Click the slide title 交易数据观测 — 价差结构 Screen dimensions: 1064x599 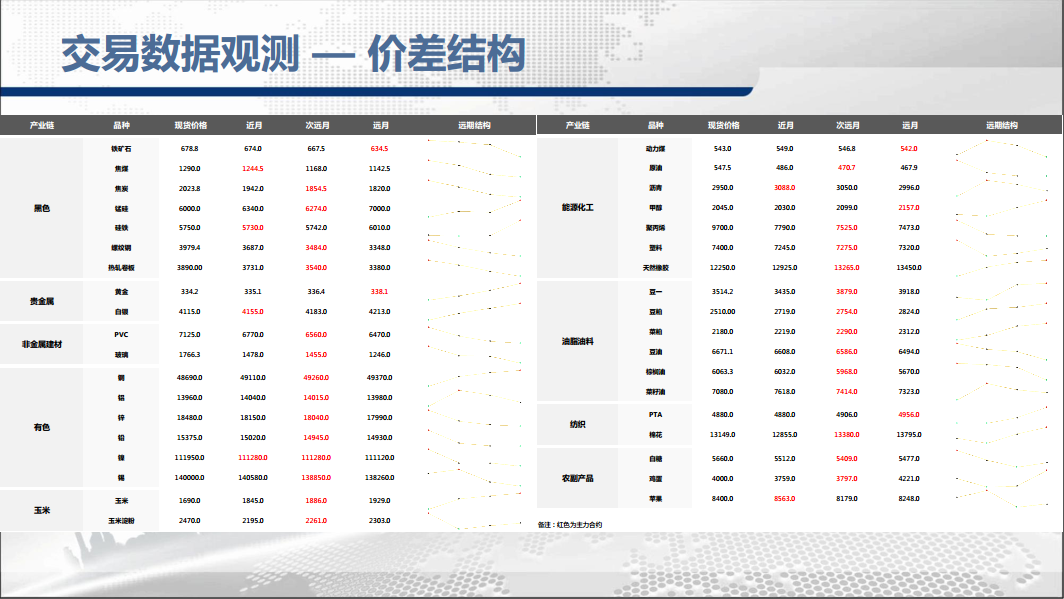292,54
